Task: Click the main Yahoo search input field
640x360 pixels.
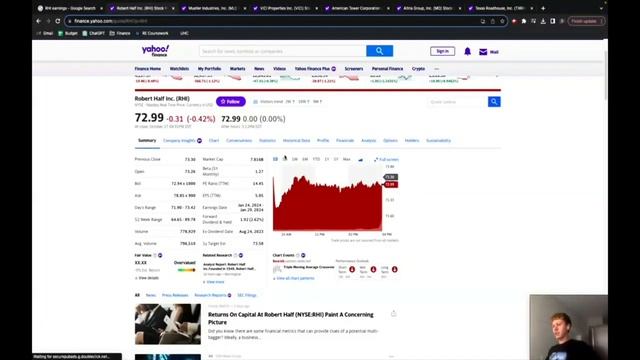Action: (x=282, y=51)
